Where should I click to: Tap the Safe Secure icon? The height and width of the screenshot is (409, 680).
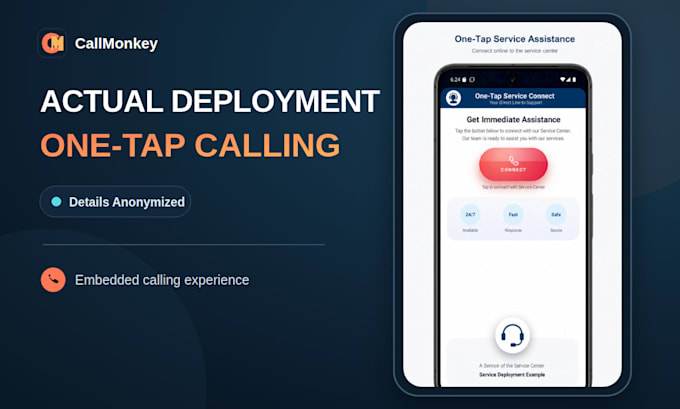point(556,215)
